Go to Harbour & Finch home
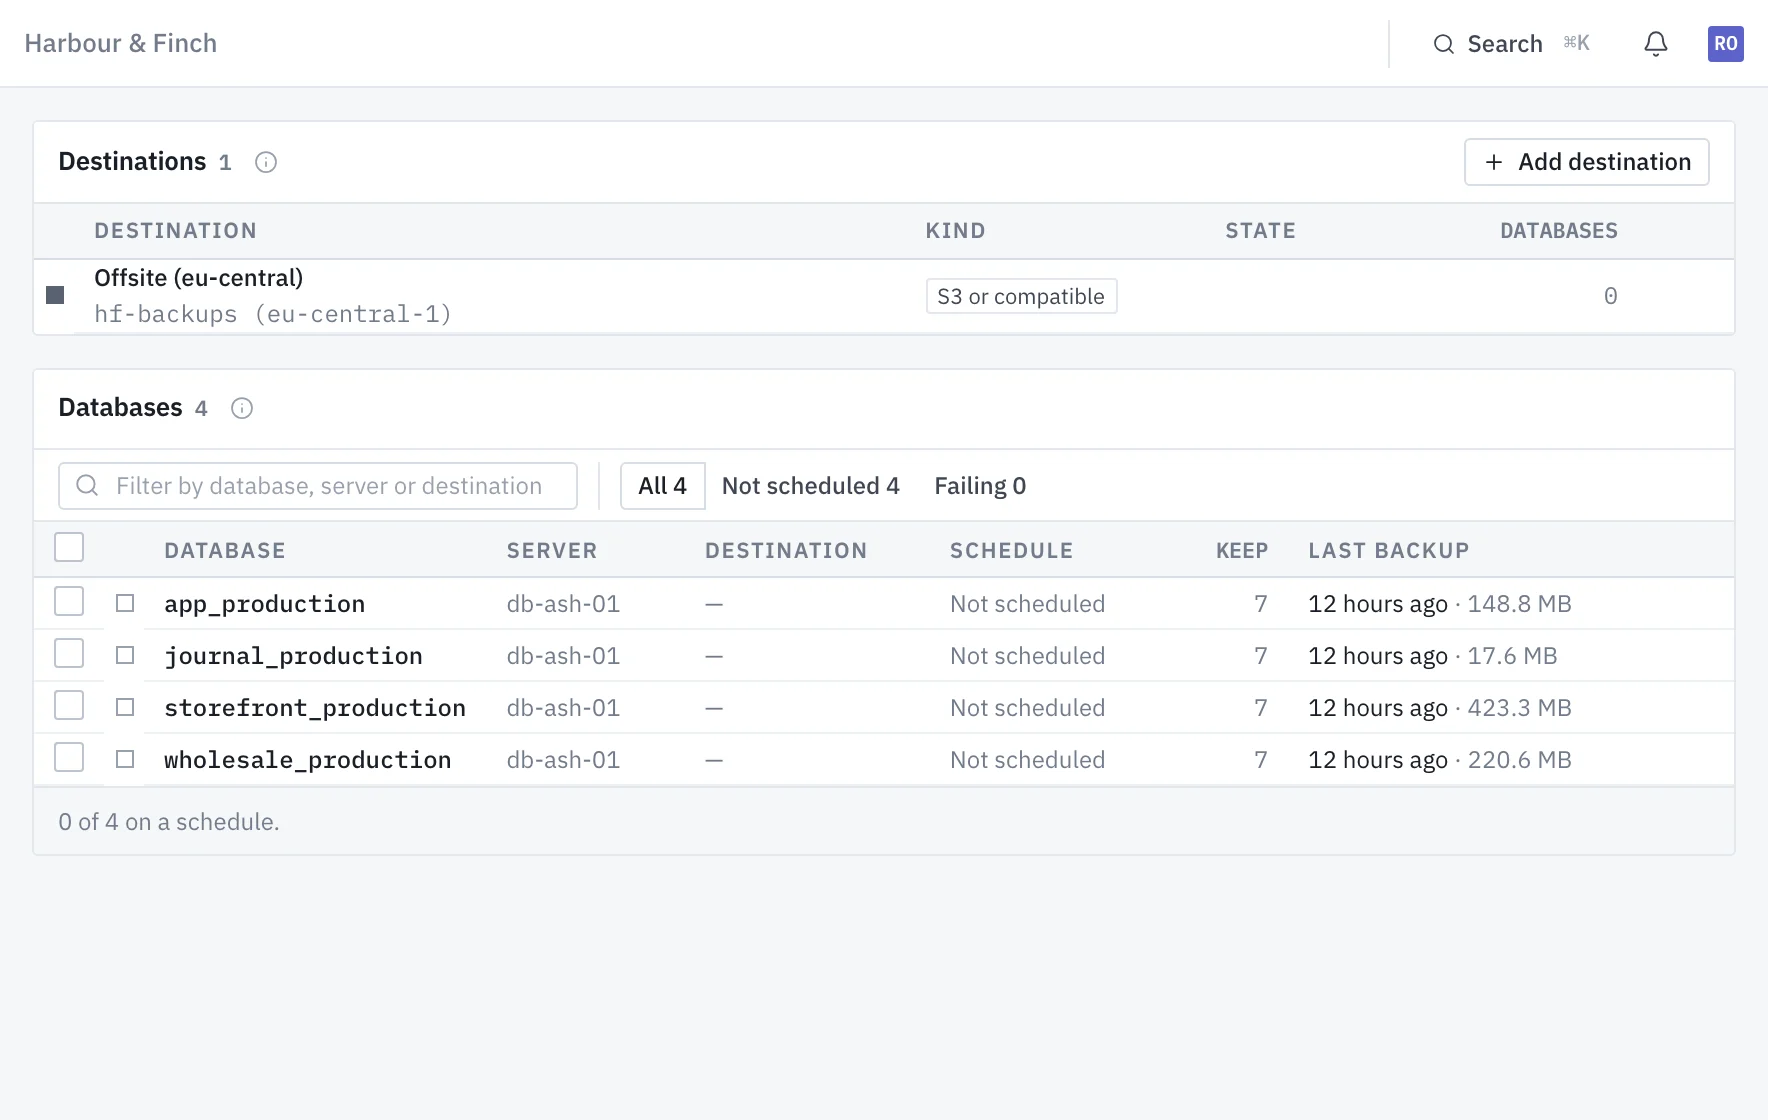Screen dimensions: 1768x1120 [121, 43]
